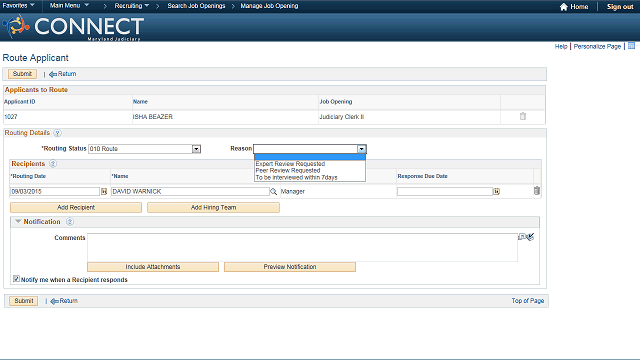Viewport: 640px width, 360px height.
Task: Open the Main Menu dropdown
Action: point(69,5)
